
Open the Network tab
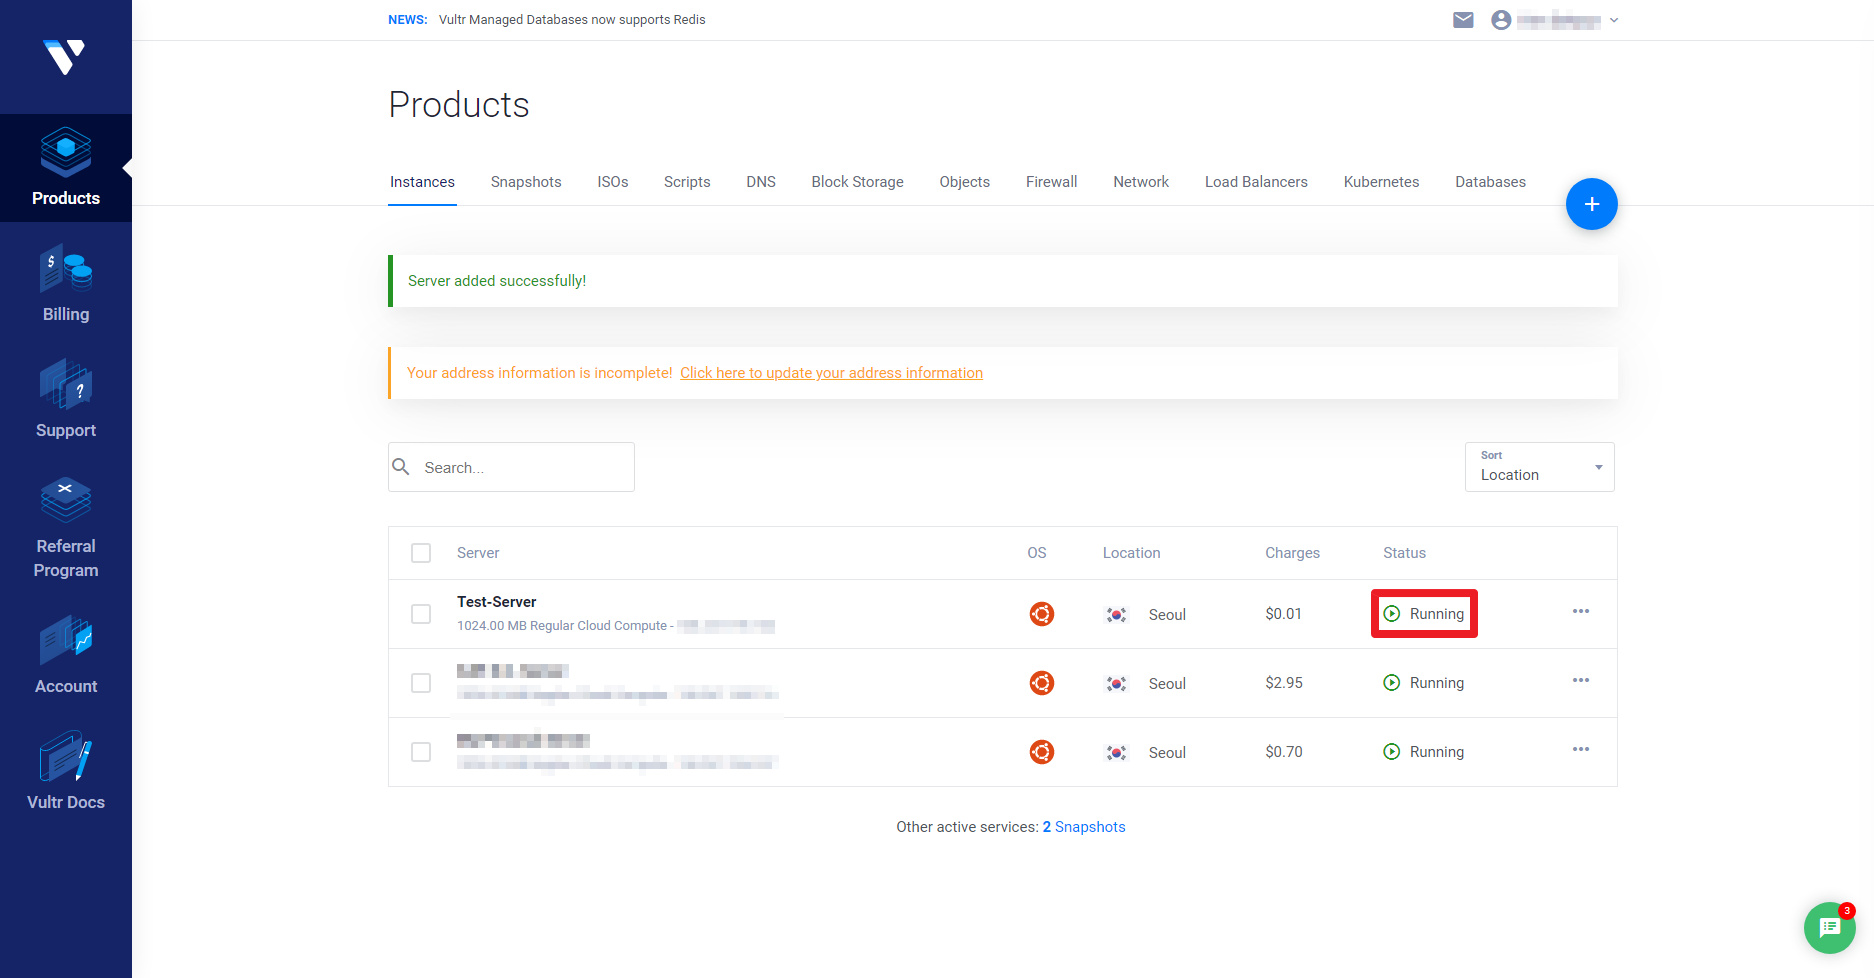click(x=1141, y=182)
